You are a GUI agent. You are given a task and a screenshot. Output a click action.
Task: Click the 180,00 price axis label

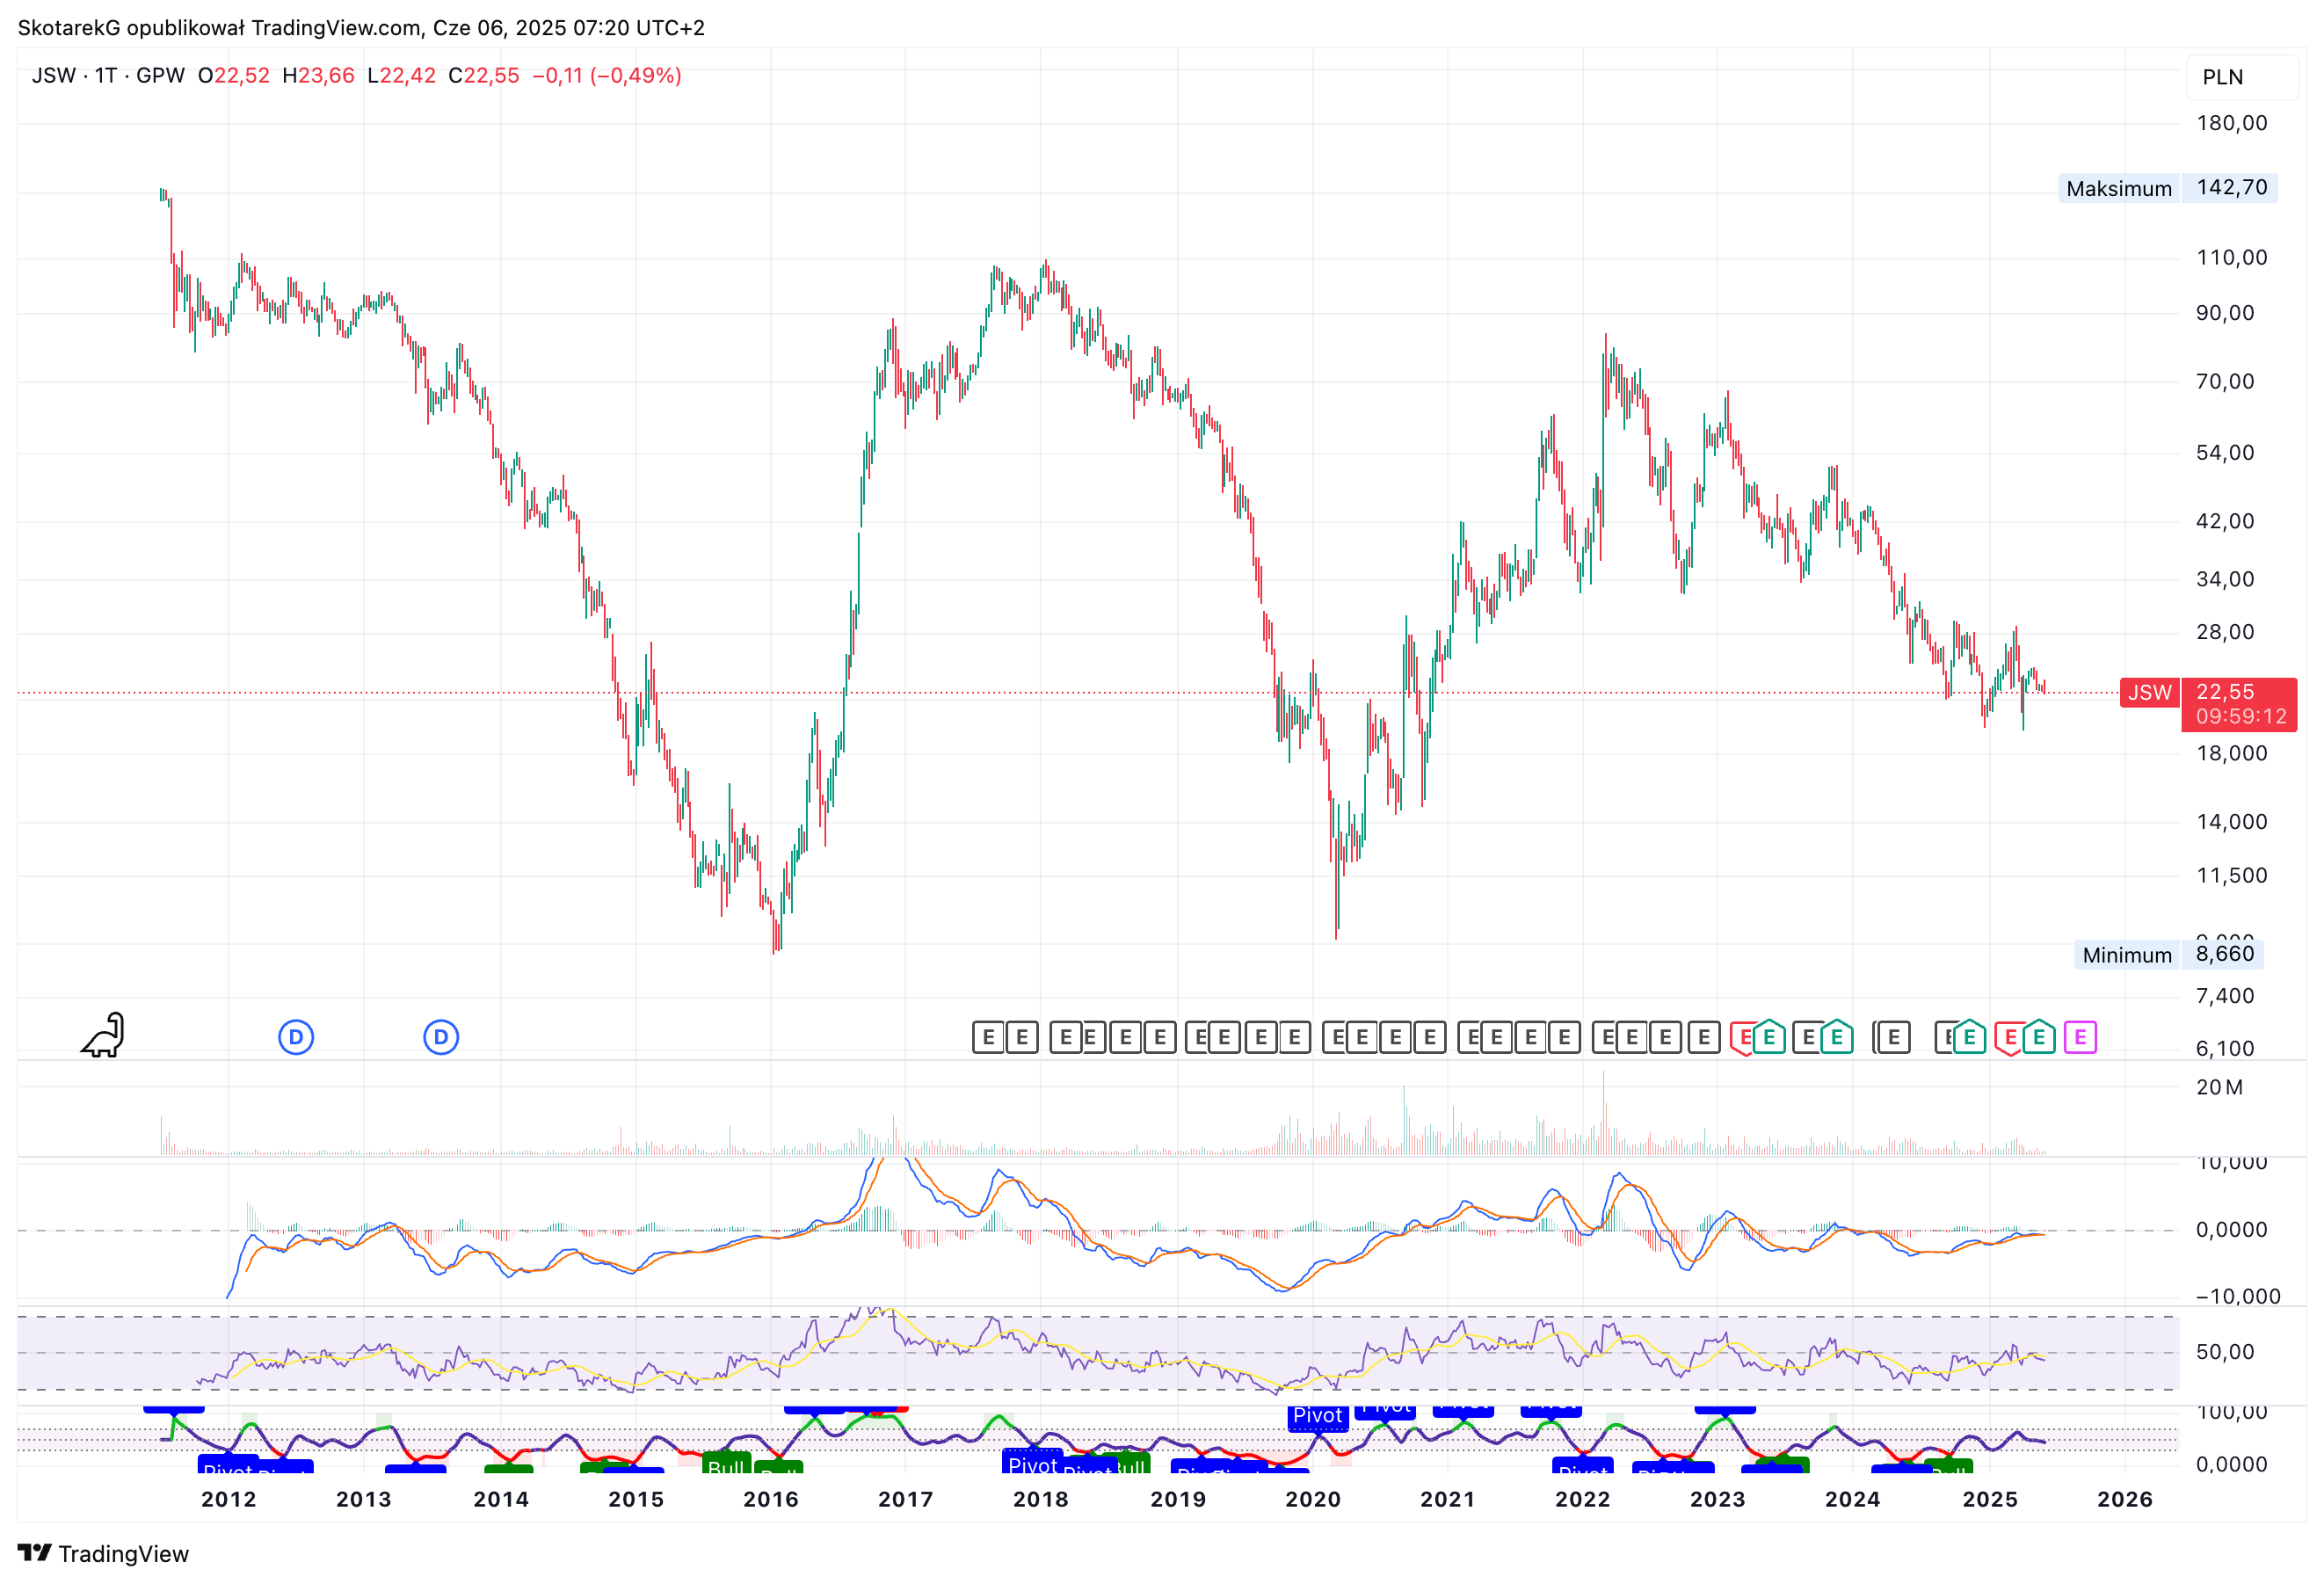2232,123
